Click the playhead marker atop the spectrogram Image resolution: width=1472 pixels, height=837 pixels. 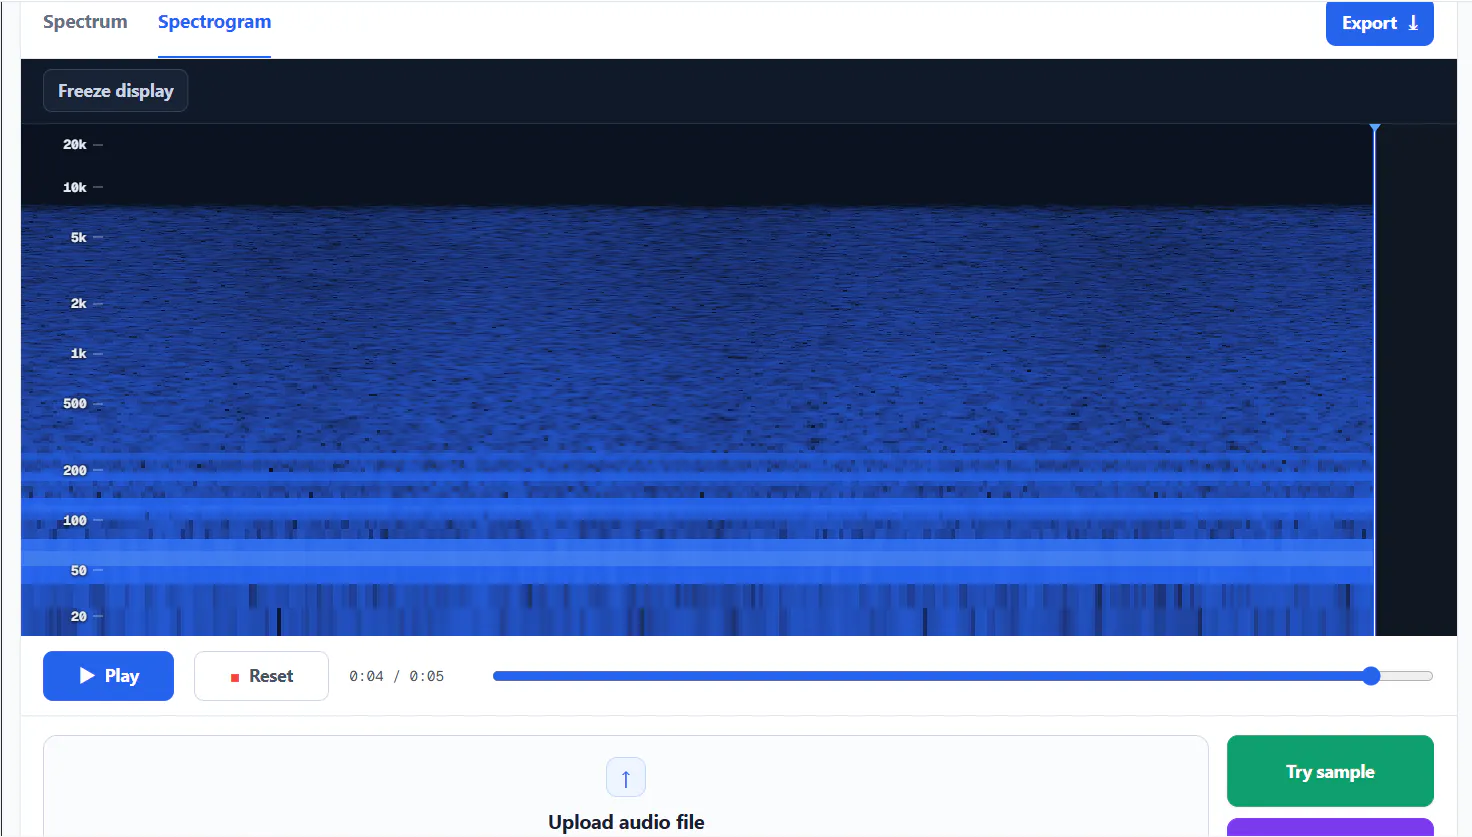(1375, 128)
